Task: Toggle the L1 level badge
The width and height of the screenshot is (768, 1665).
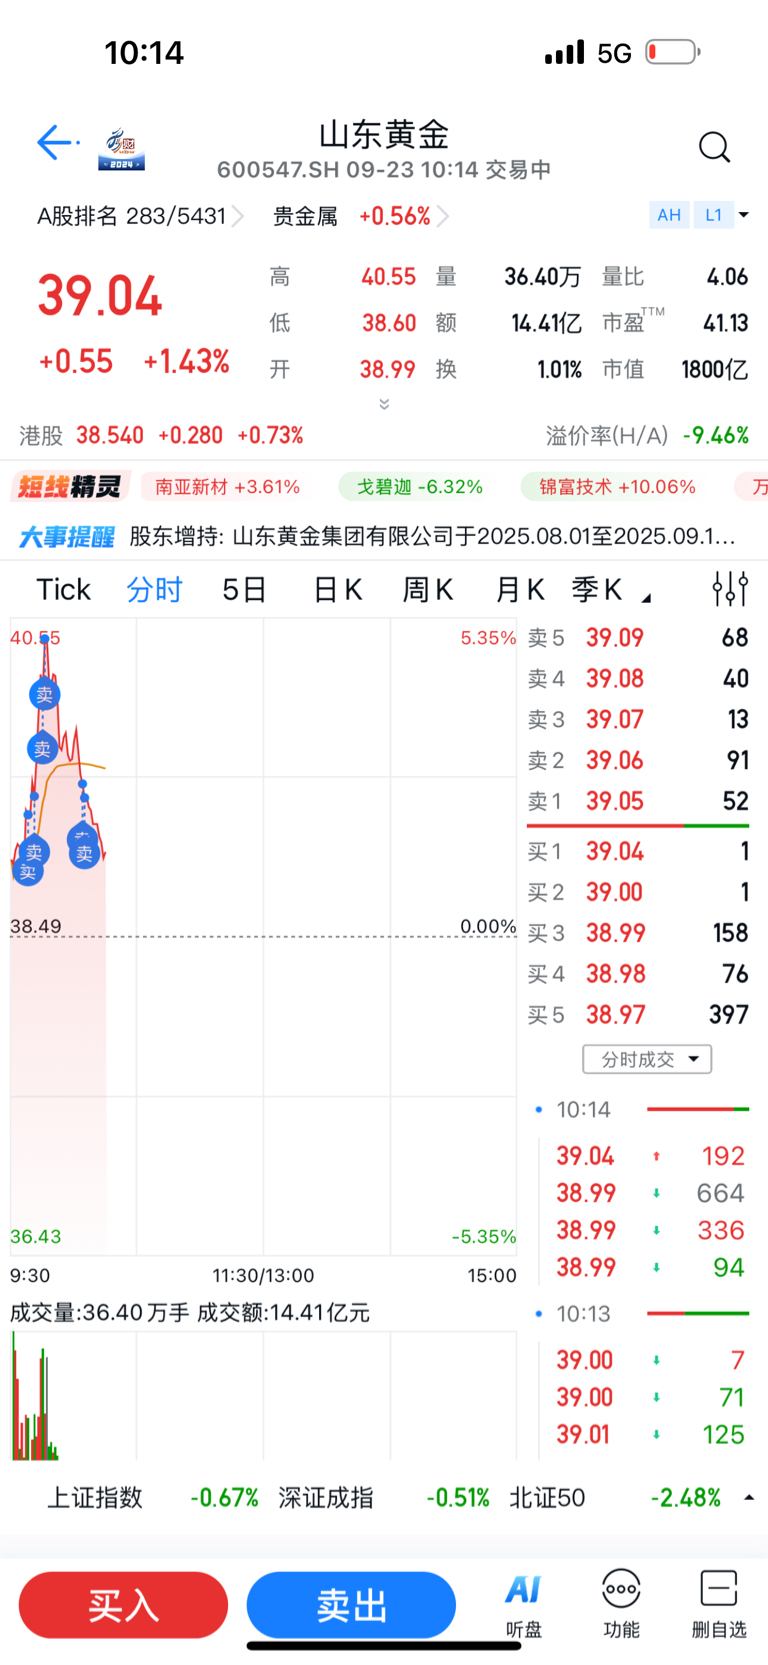Action: click(x=713, y=215)
